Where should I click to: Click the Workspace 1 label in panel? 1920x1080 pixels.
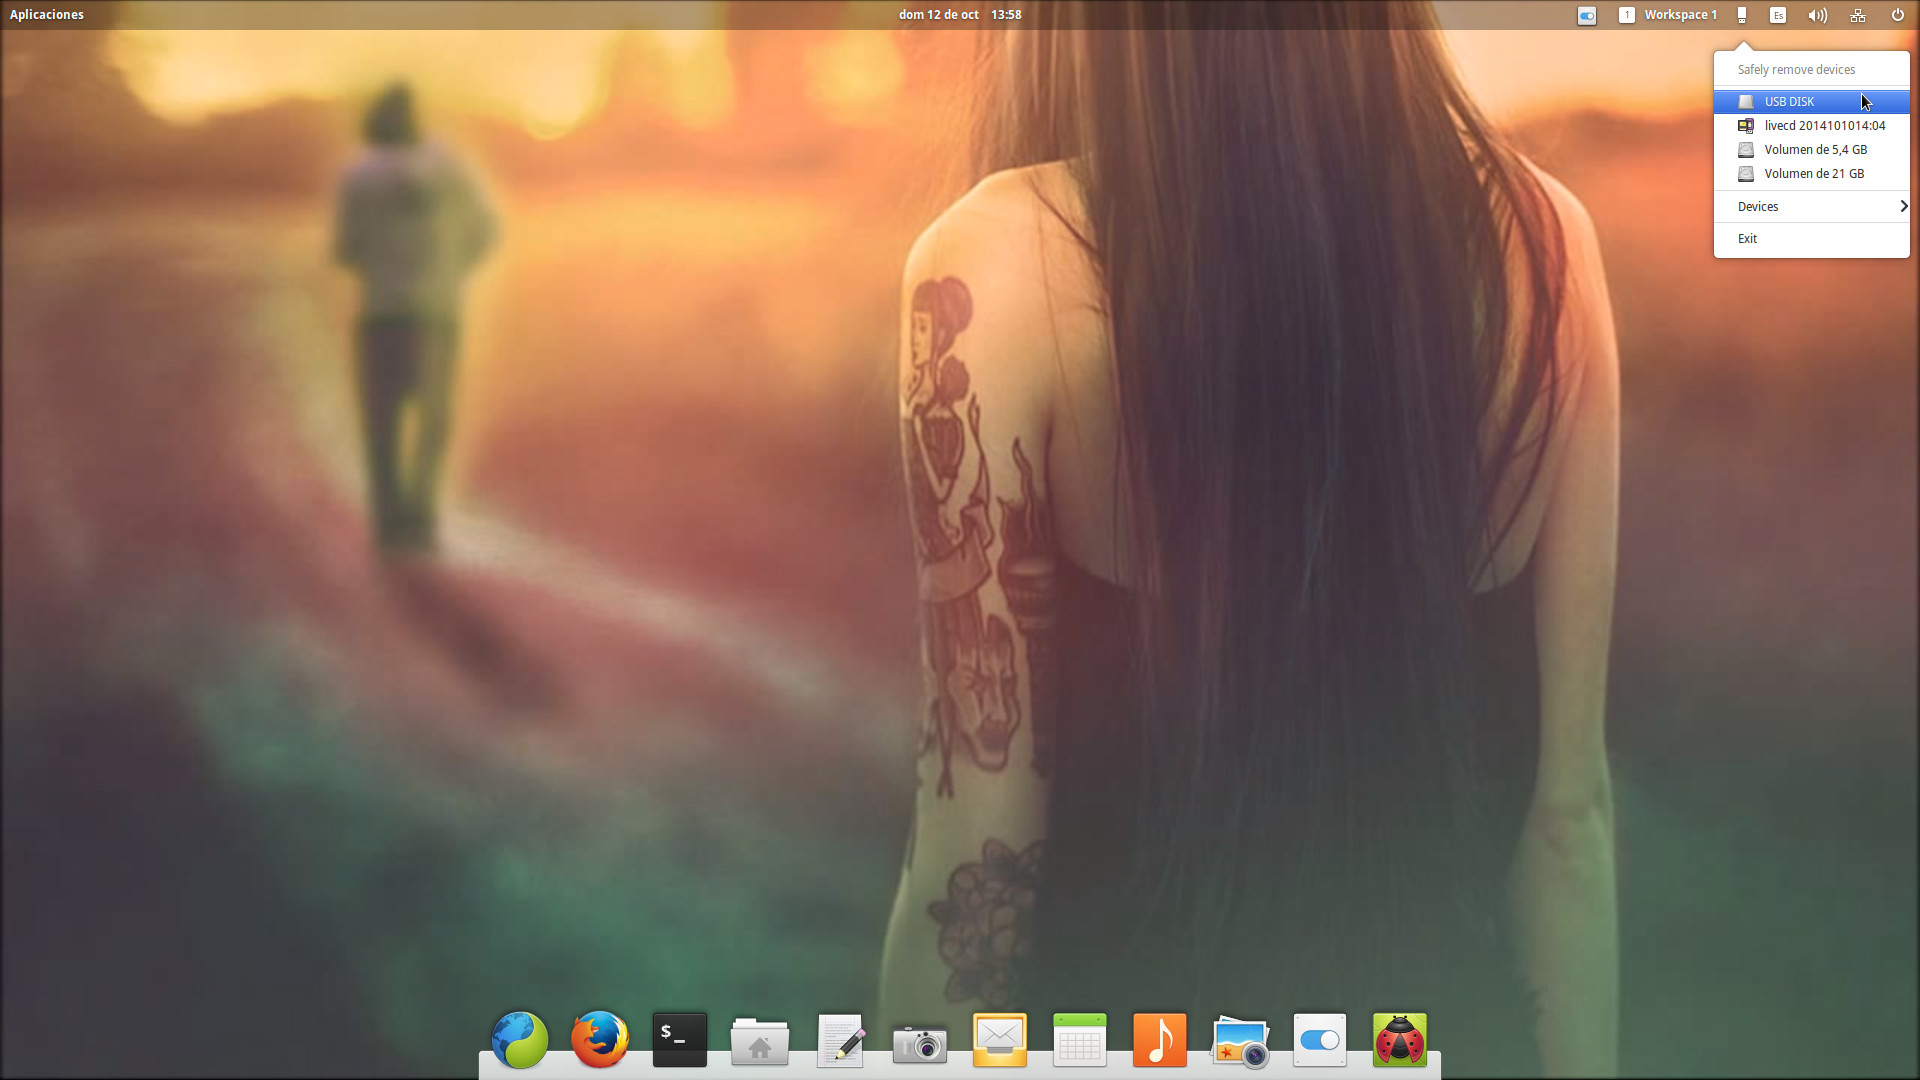click(1680, 15)
